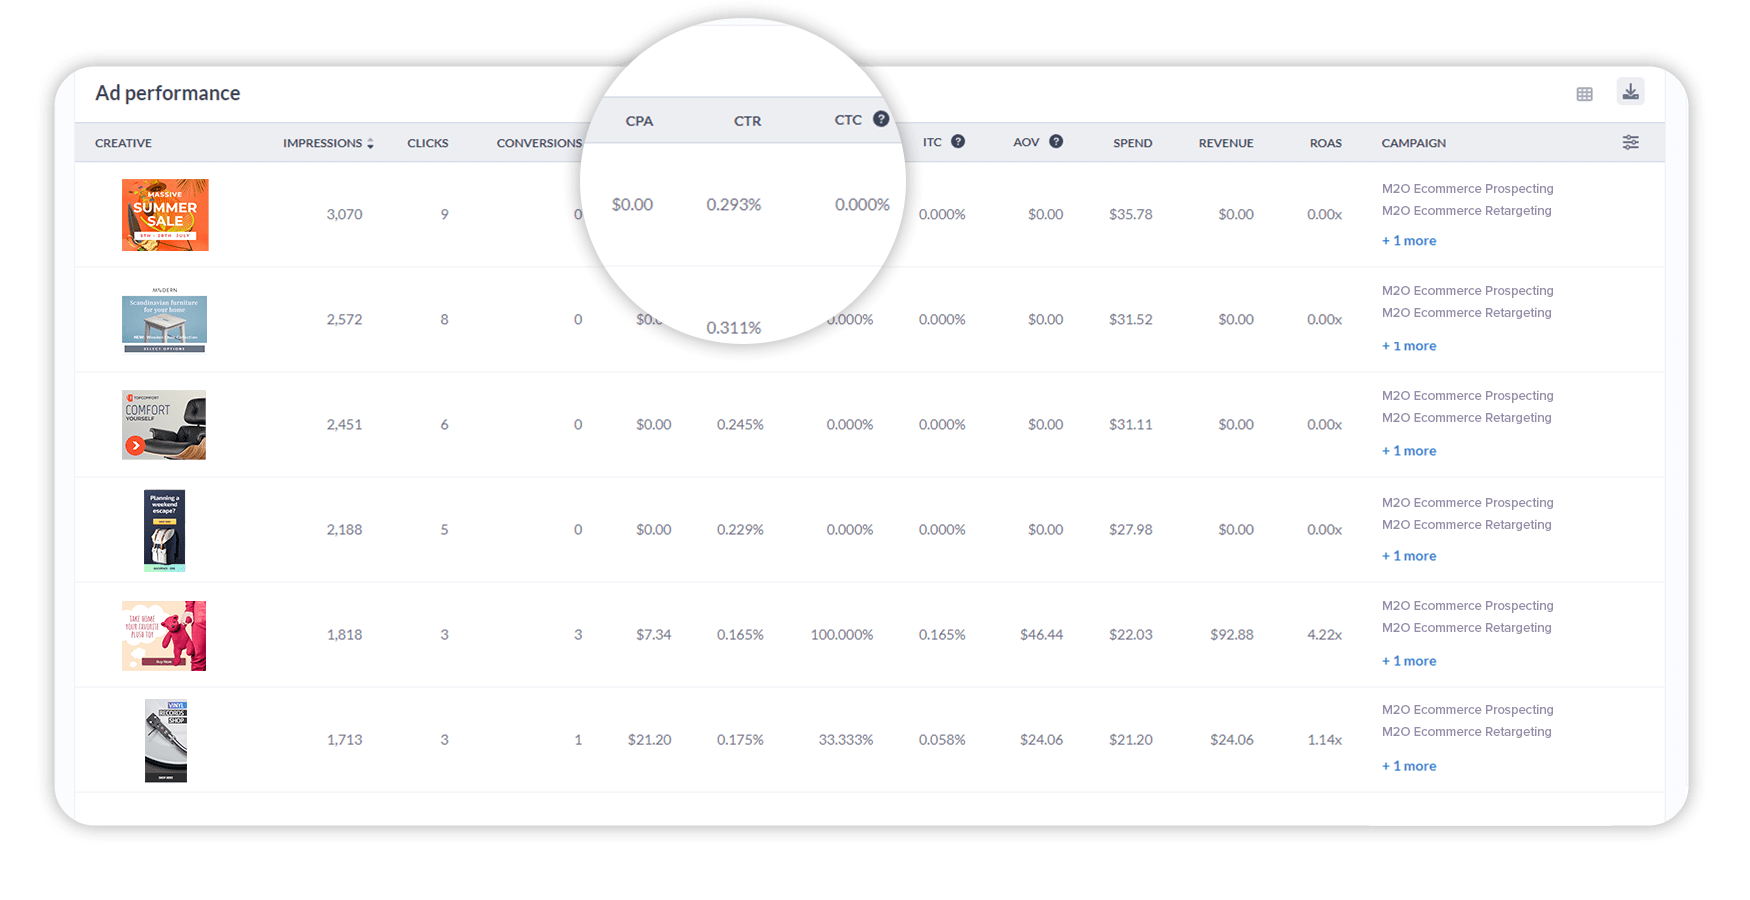This screenshot has width=1750, height=900.
Task: Select the 0.293% CTR value
Action: click(734, 204)
